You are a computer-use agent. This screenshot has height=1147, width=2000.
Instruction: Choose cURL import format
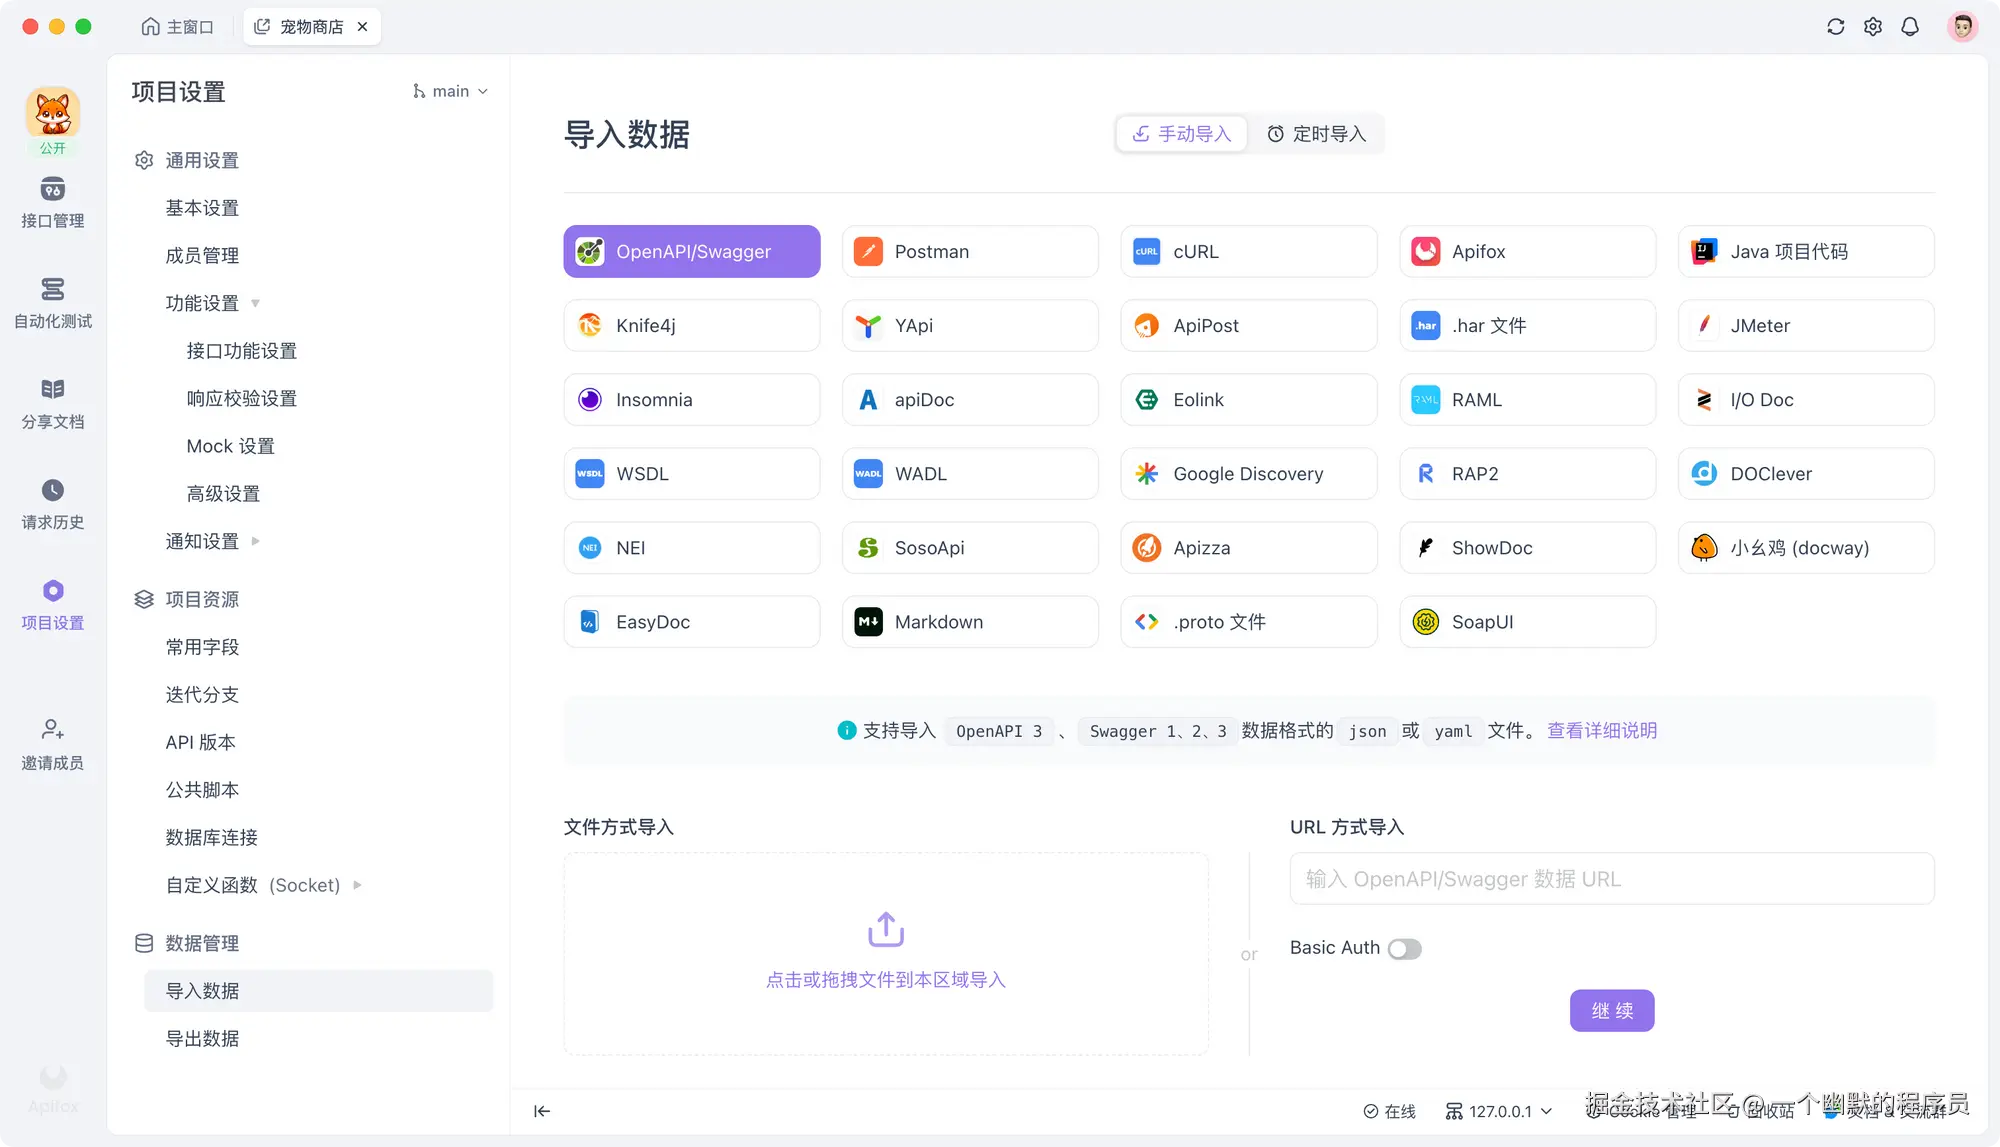[1249, 252]
